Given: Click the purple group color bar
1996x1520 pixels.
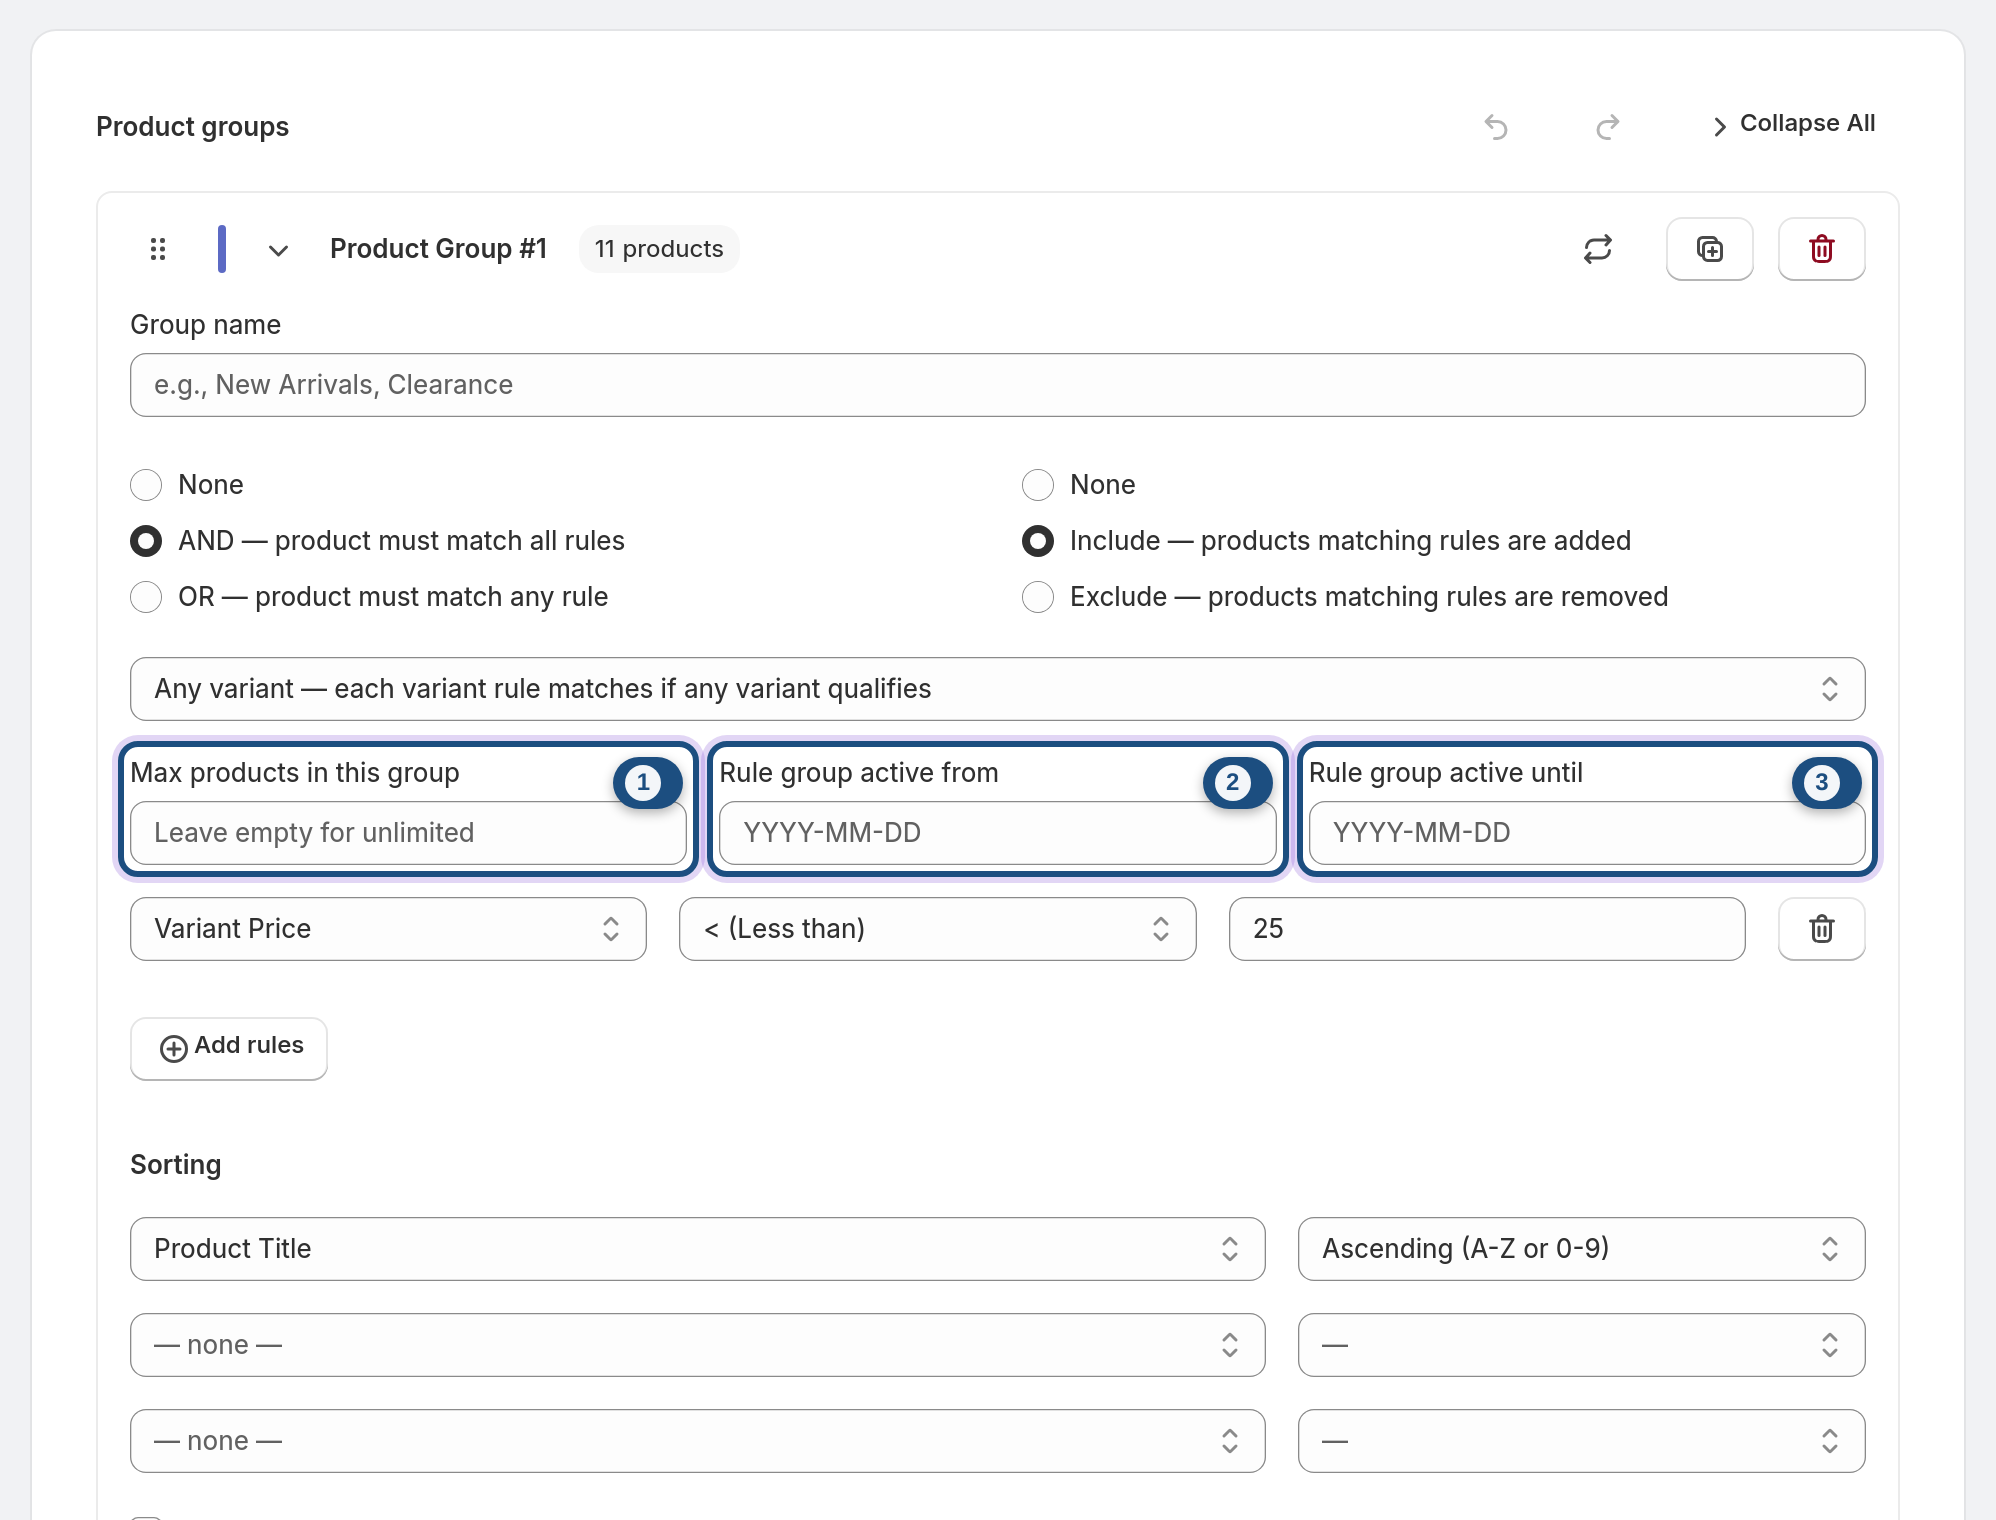Looking at the screenshot, I should tap(222, 249).
